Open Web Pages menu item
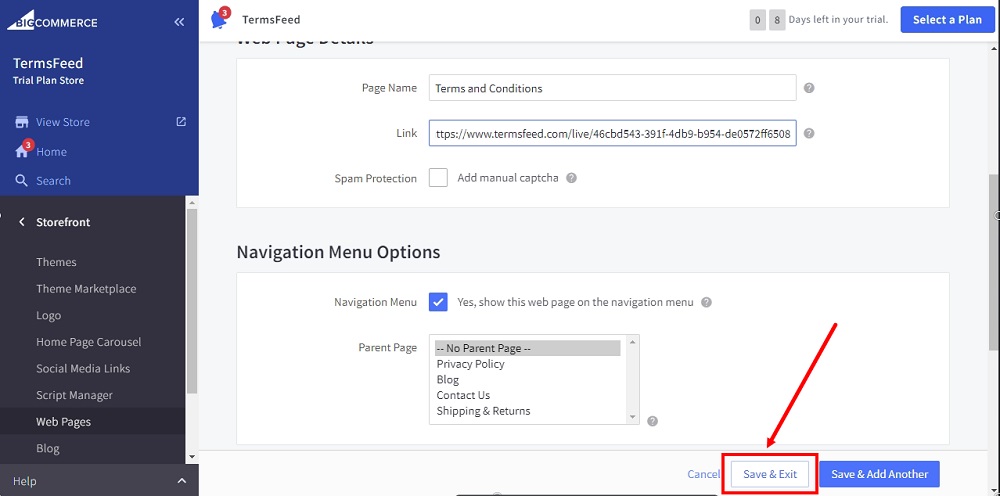This screenshot has width=1000, height=496. tap(63, 421)
